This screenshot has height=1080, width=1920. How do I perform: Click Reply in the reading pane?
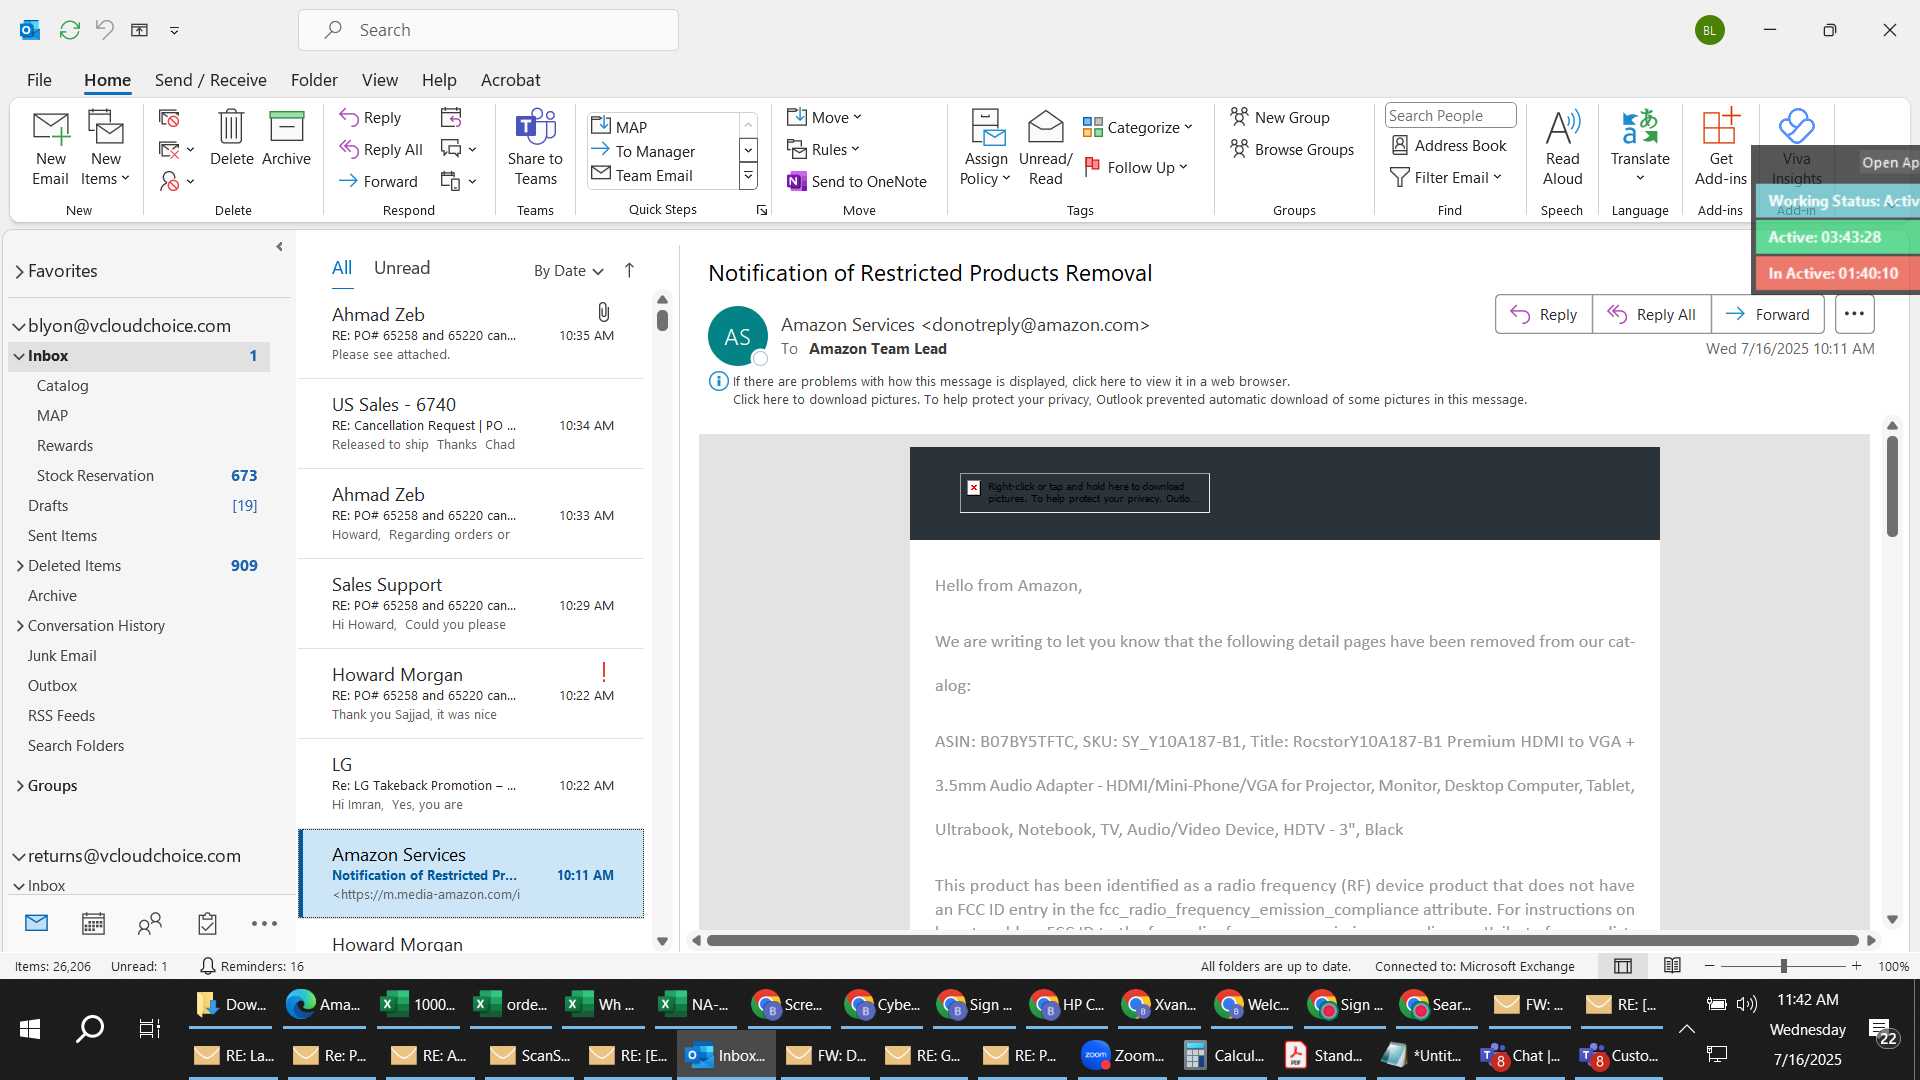pos(1543,314)
